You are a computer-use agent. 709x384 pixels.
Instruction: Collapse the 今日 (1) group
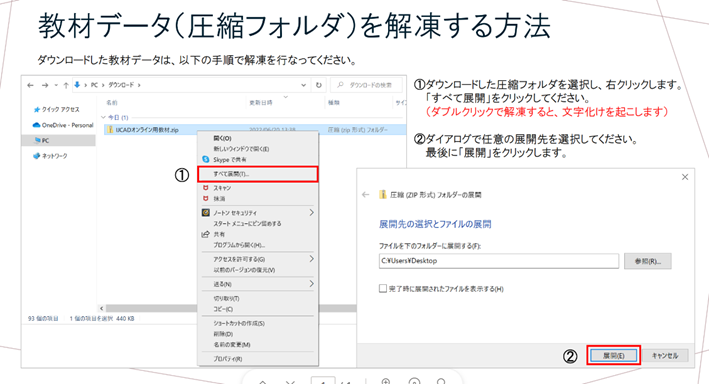pyautogui.click(x=103, y=118)
